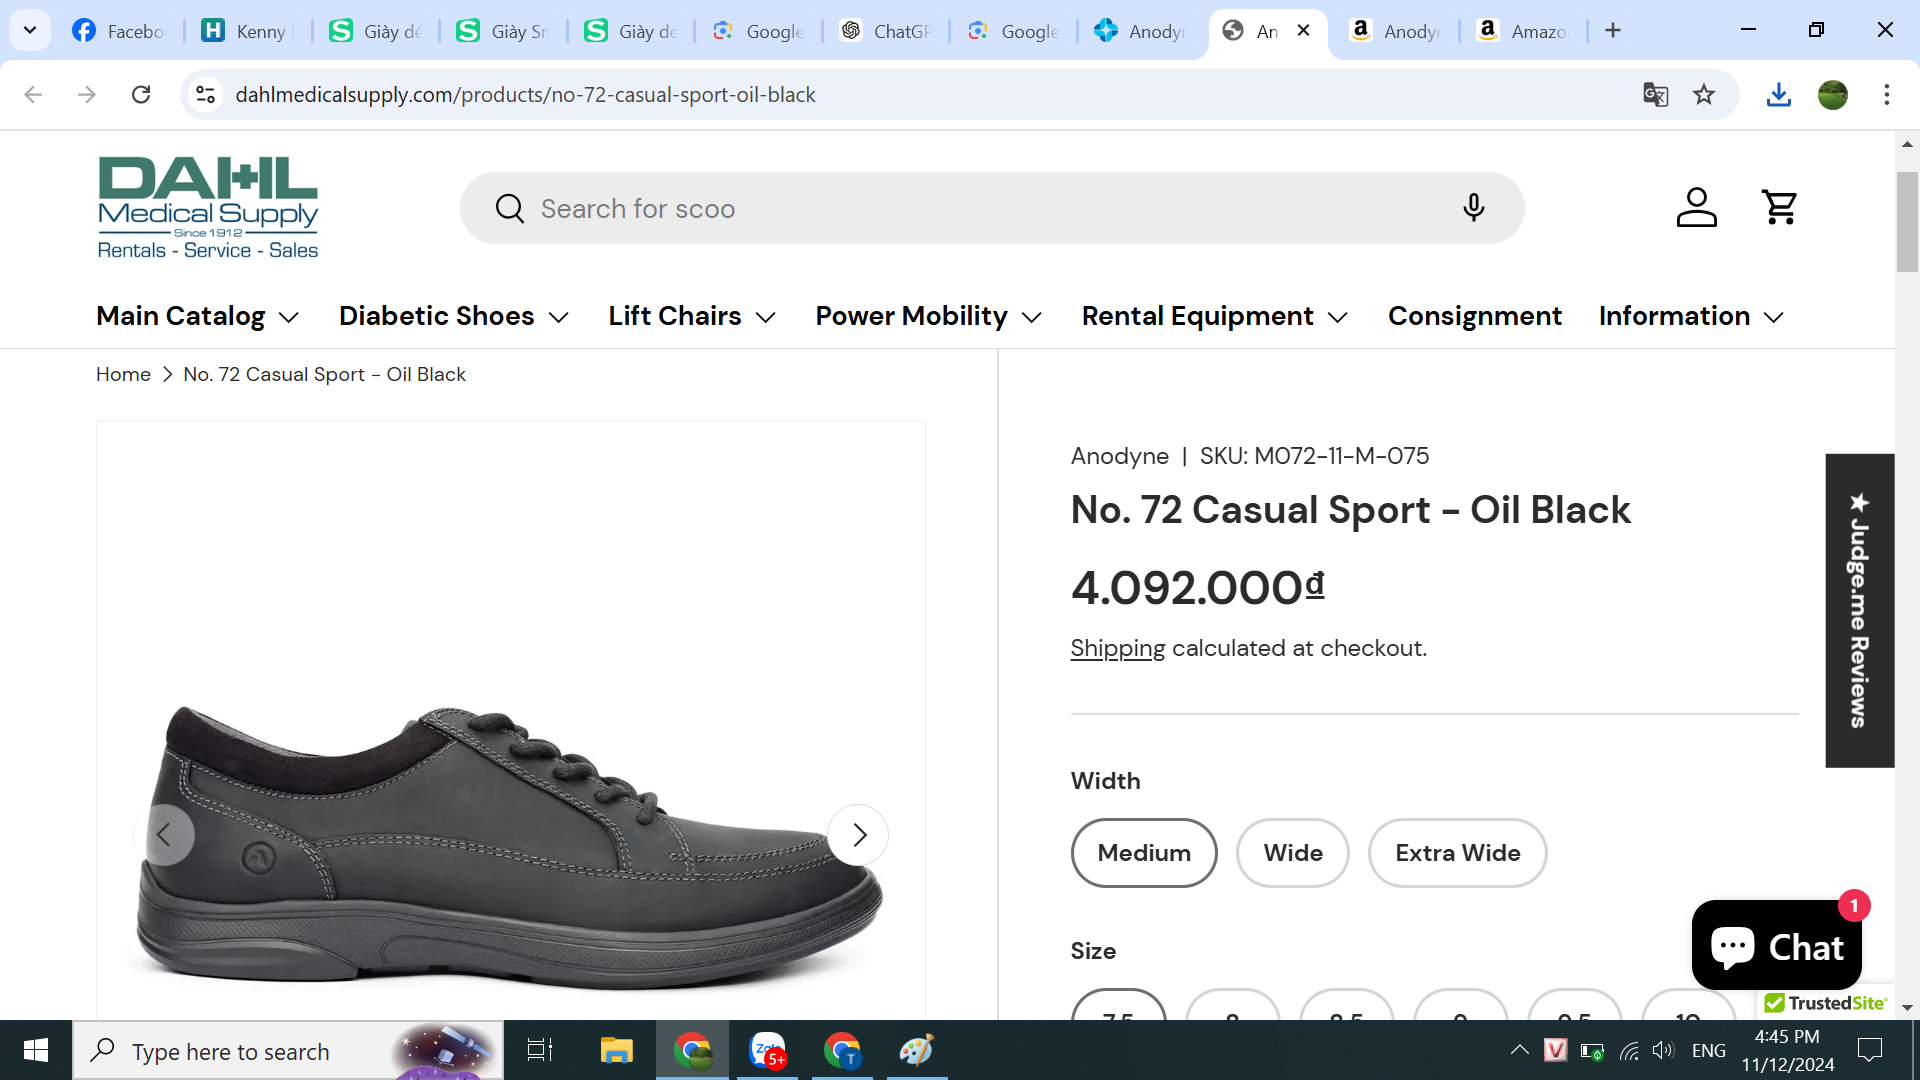Select Medium width option

click(x=1144, y=853)
